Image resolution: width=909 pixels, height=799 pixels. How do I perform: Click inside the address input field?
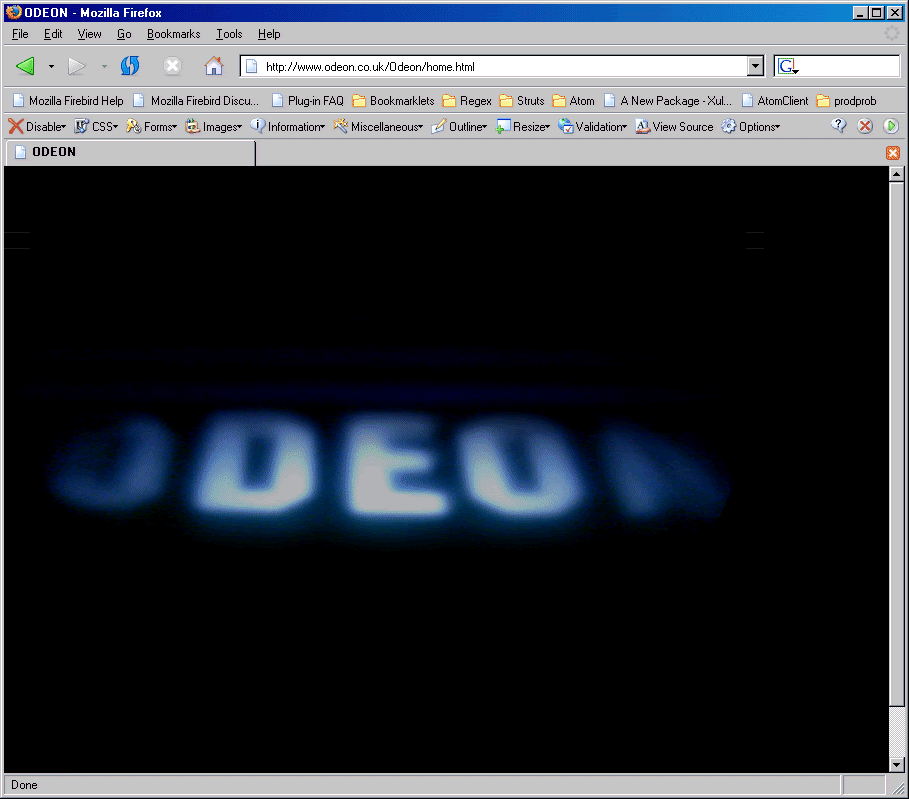tap(450, 66)
